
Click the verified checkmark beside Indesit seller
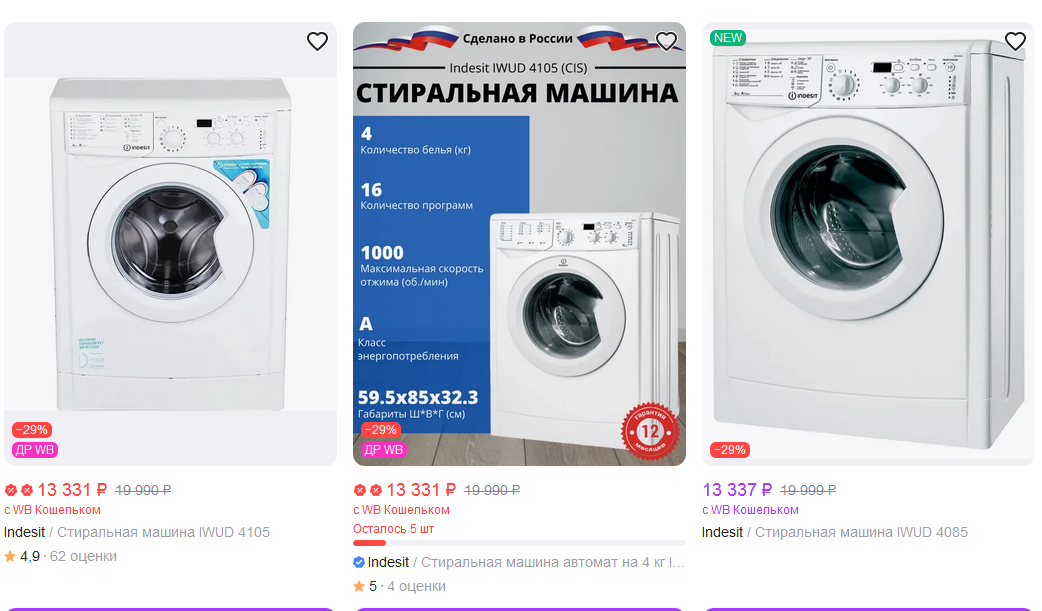pos(359,562)
